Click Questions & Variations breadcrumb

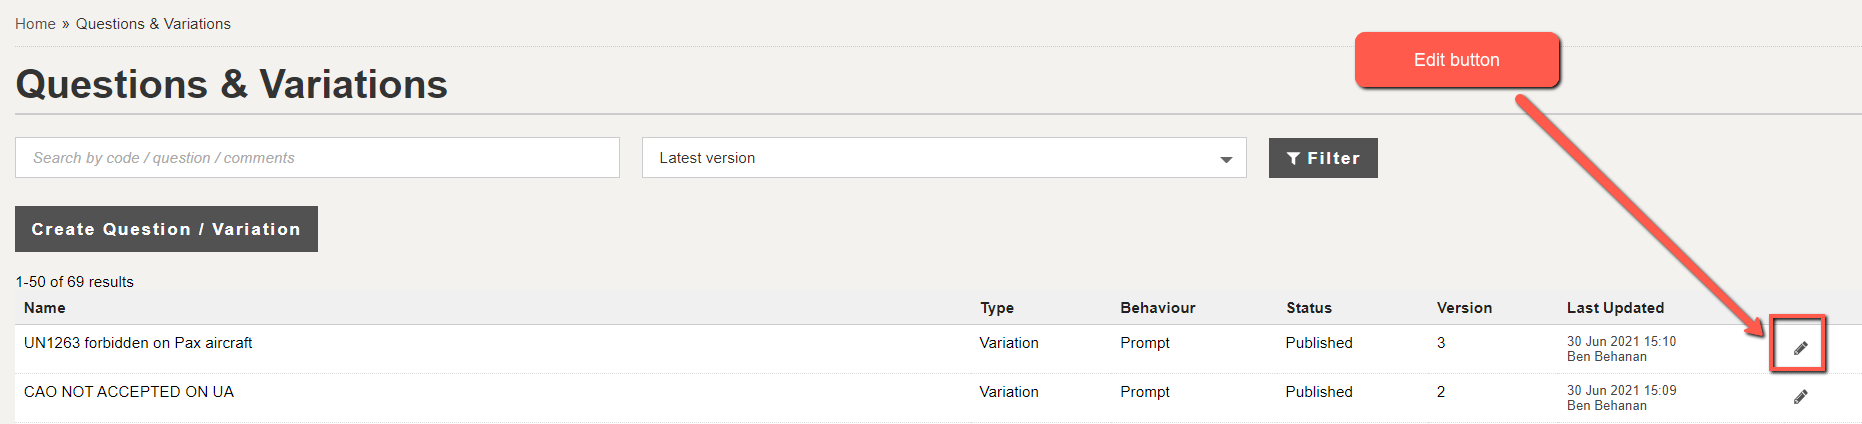(153, 24)
